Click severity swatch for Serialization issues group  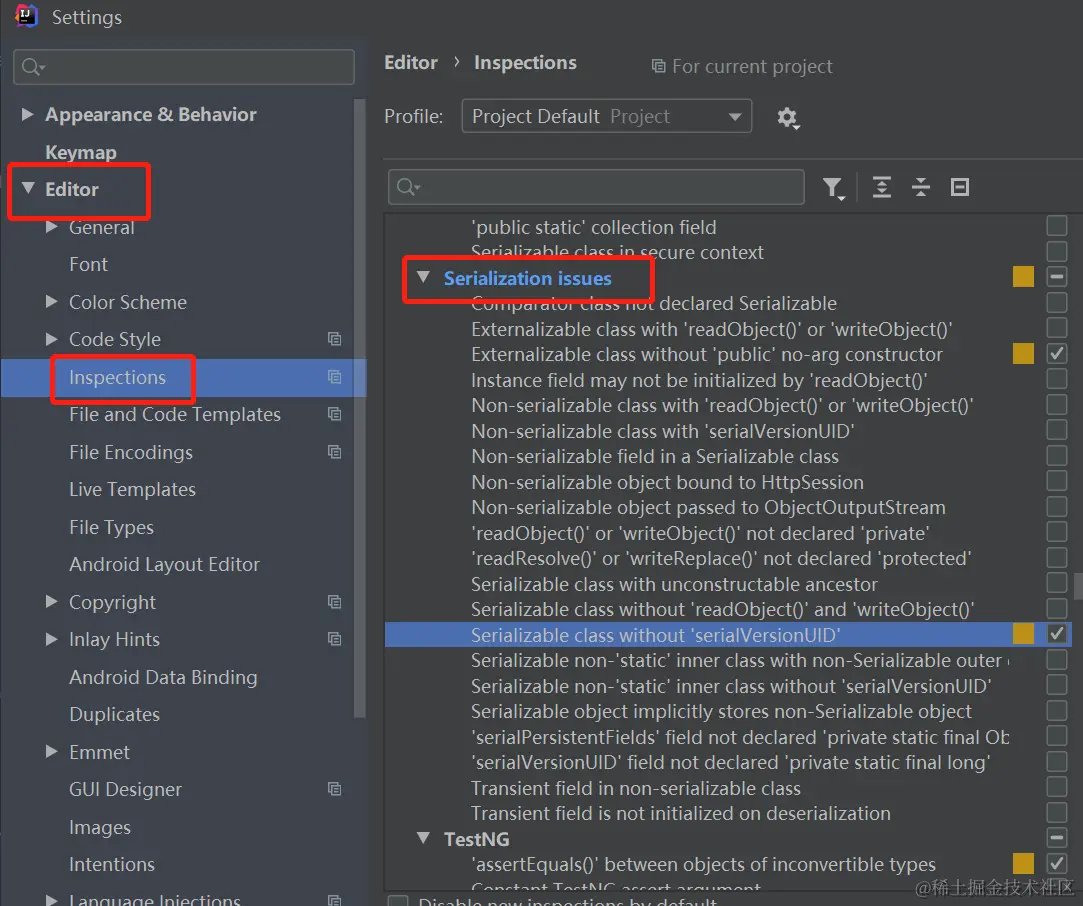pyautogui.click(x=1024, y=277)
